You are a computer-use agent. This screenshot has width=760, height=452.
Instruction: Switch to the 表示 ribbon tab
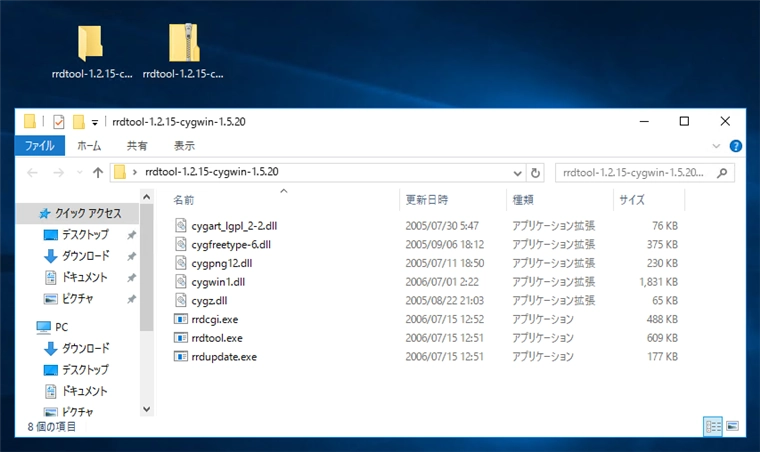(184, 146)
